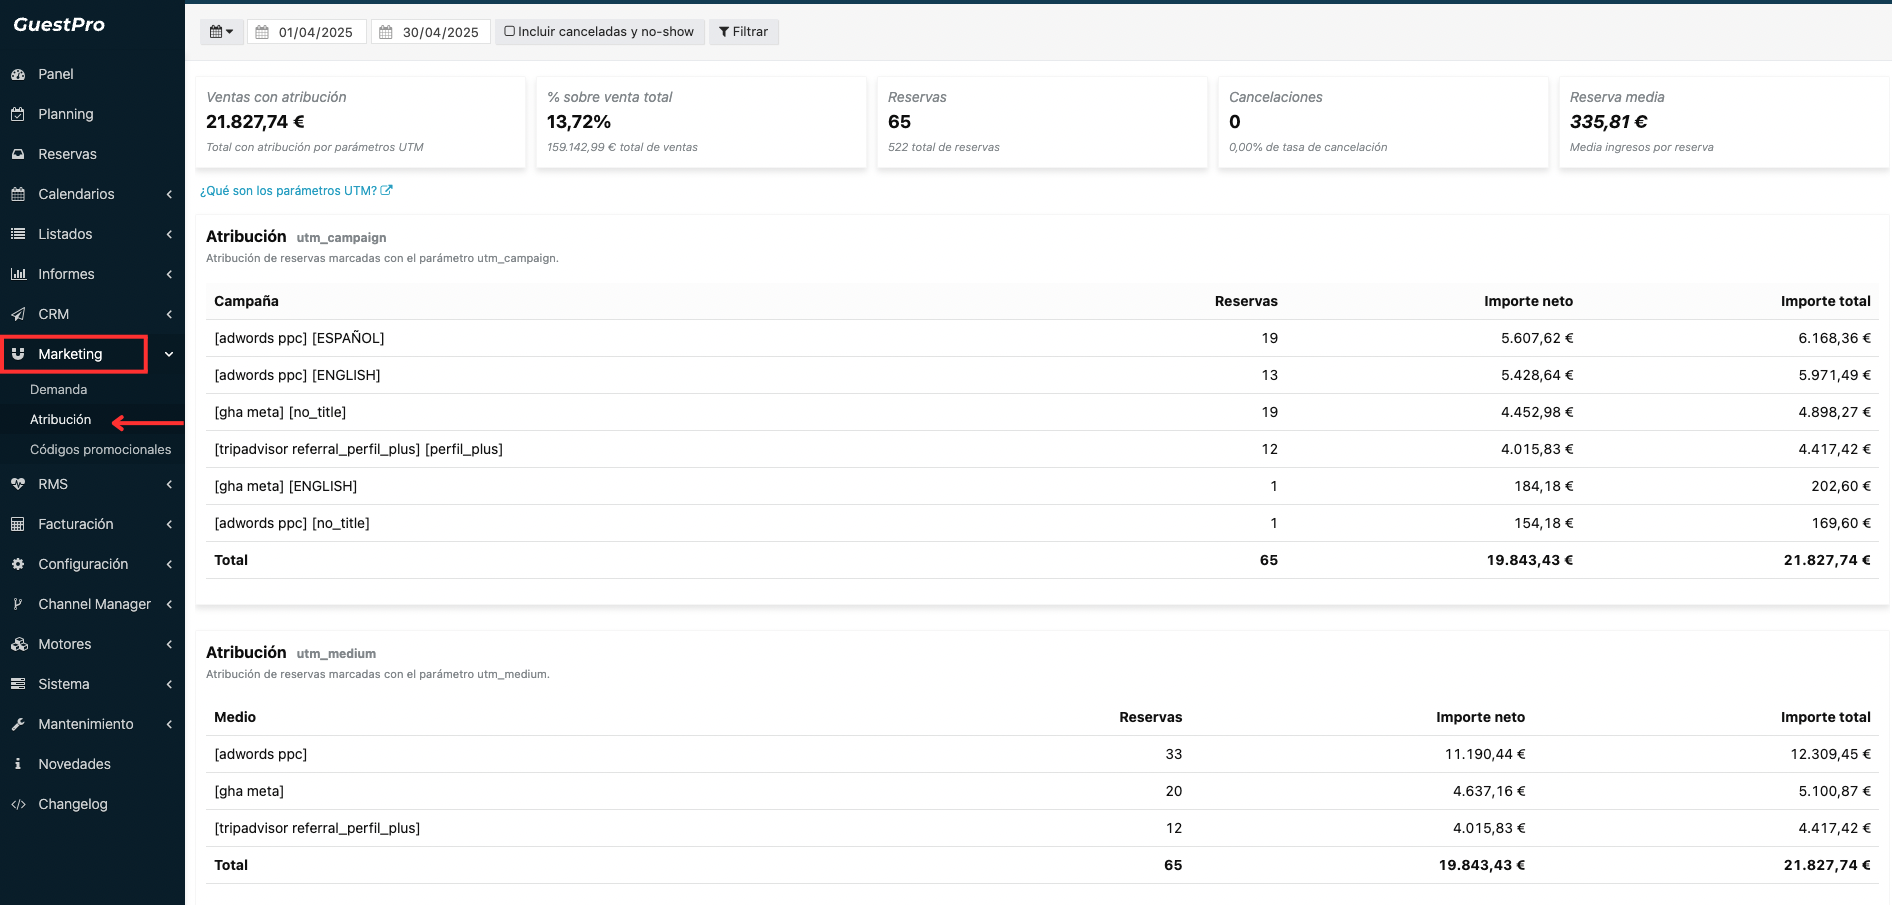Viewport: 1892px width, 905px height.
Task: Click the Reservas inbox icon
Action: [18, 154]
